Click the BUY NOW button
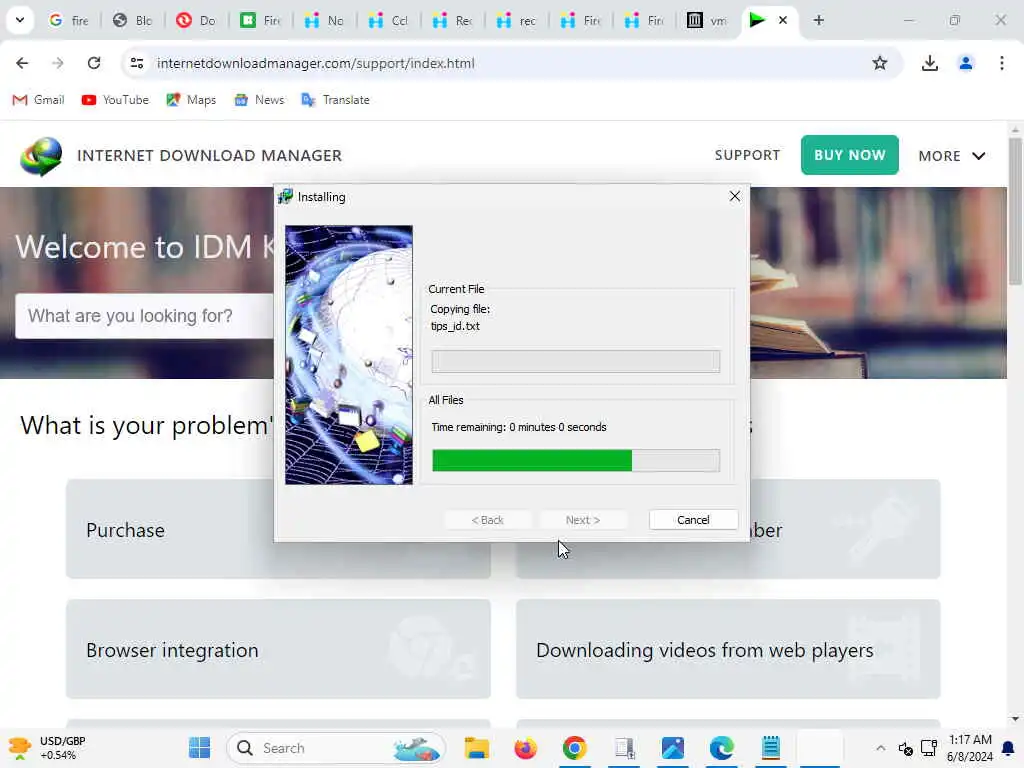 pos(850,155)
